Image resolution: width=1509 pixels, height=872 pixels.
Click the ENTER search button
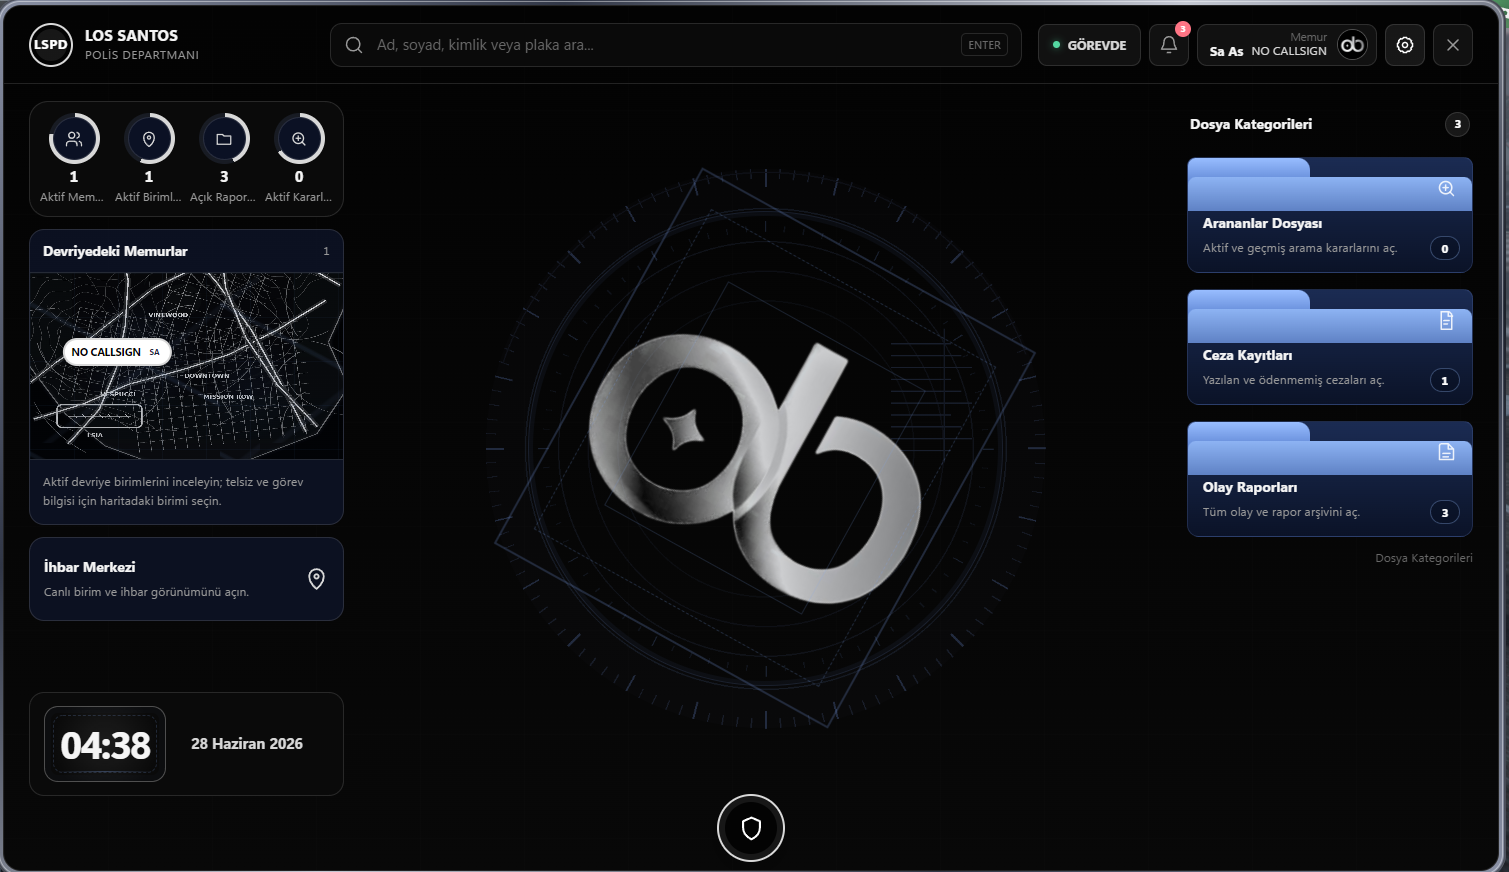pos(984,45)
